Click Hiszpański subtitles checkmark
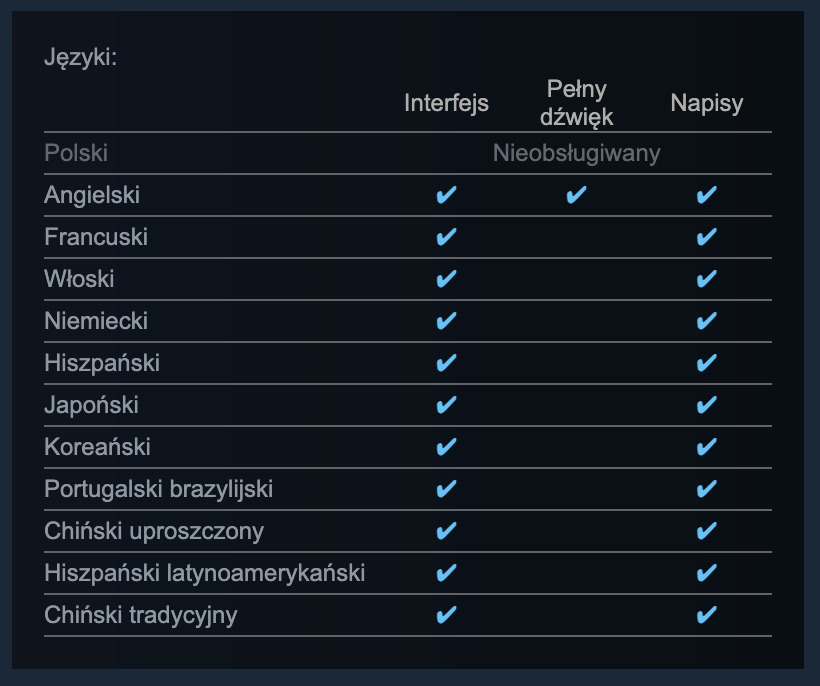Screen dimensions: 820x686 coord(706,363)
